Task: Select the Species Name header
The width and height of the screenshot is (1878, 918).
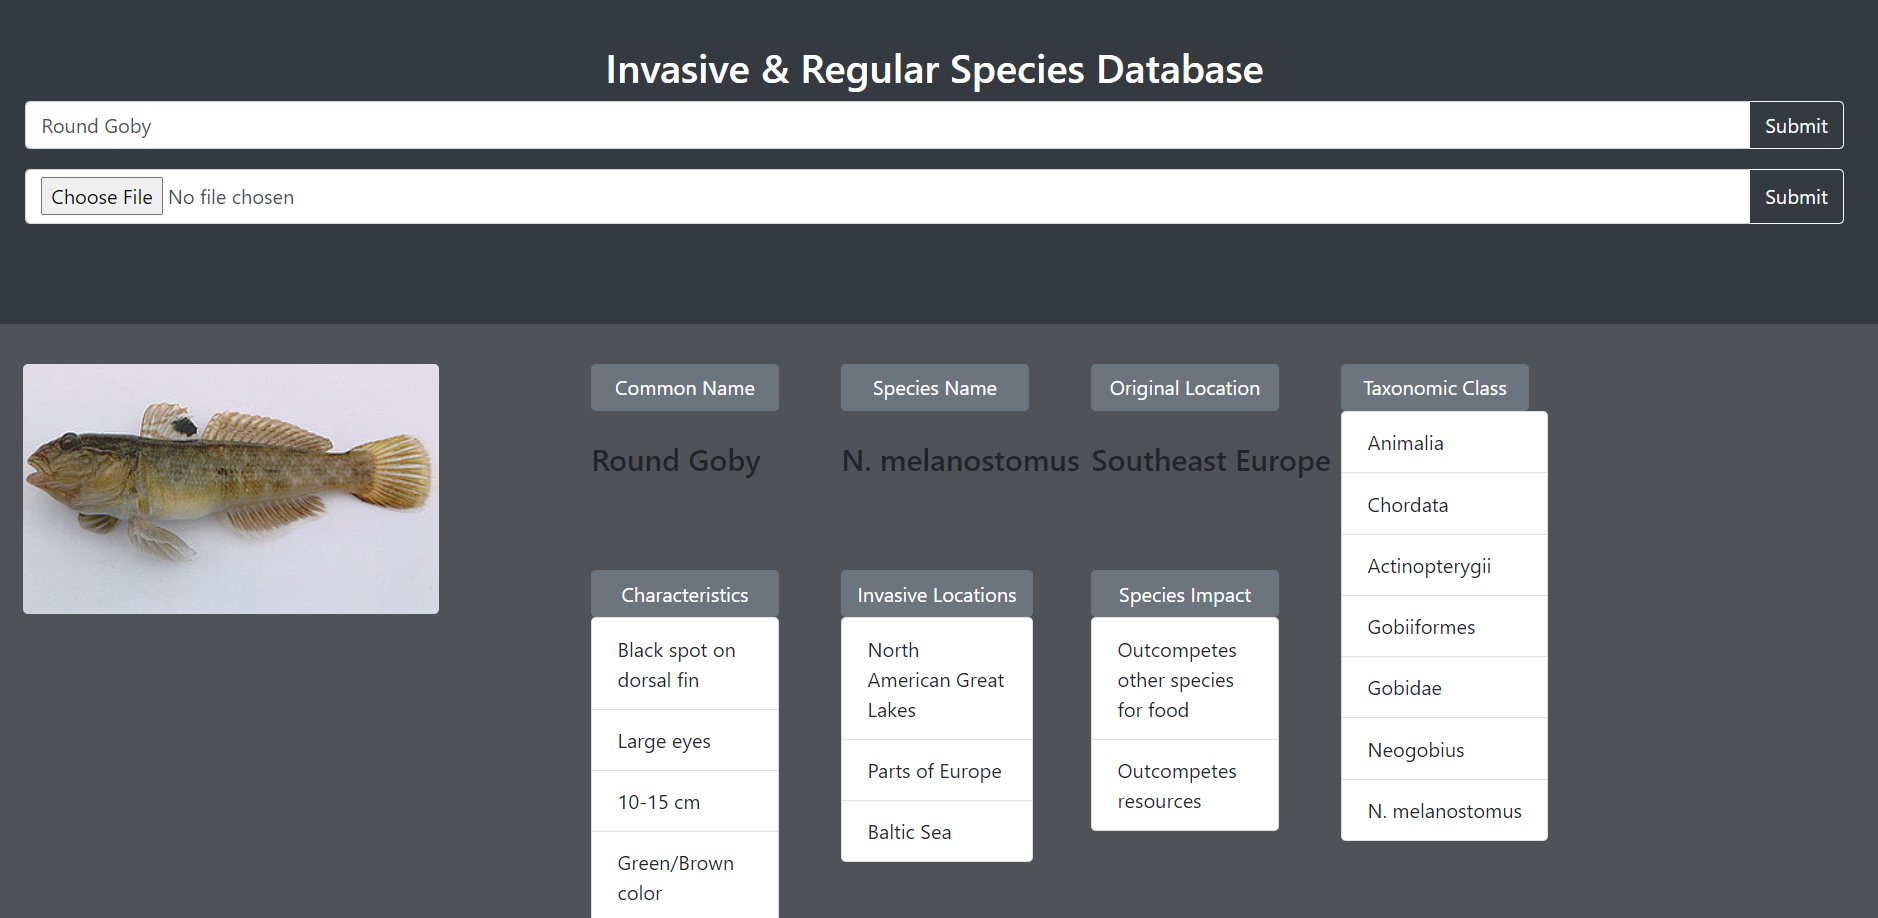Action: click(x=934, y=387)
